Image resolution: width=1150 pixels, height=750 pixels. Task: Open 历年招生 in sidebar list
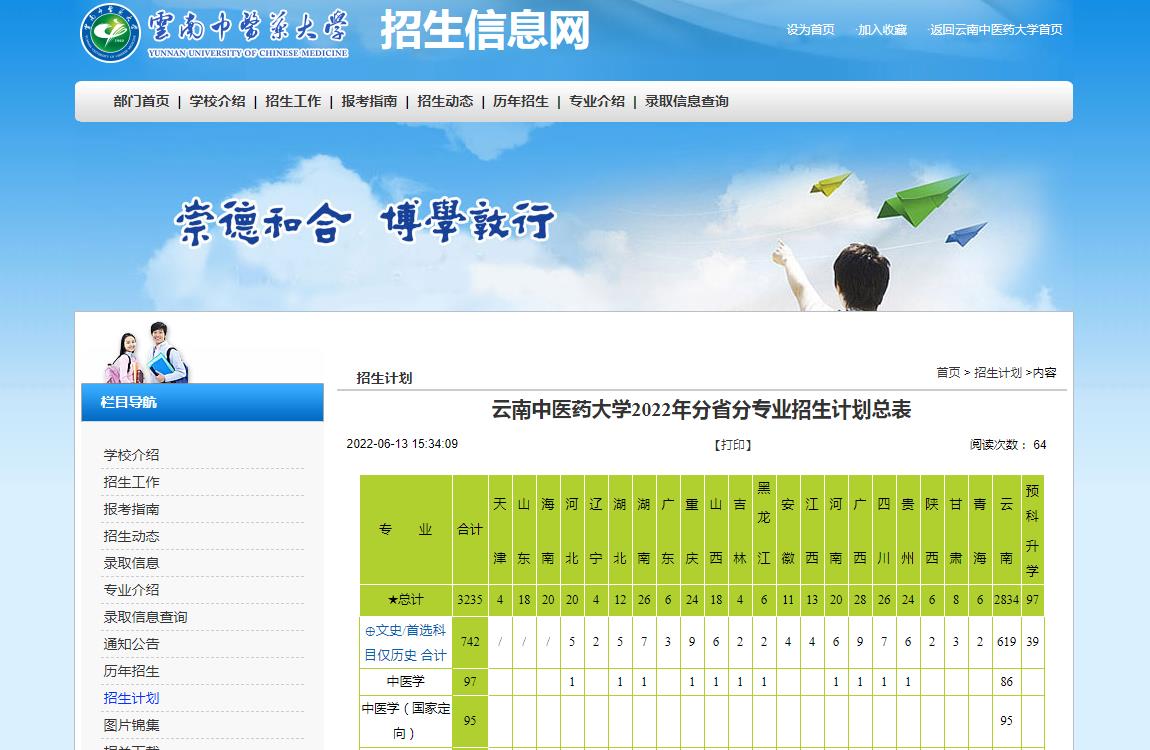pyautogui.click(x=131, y=672)
